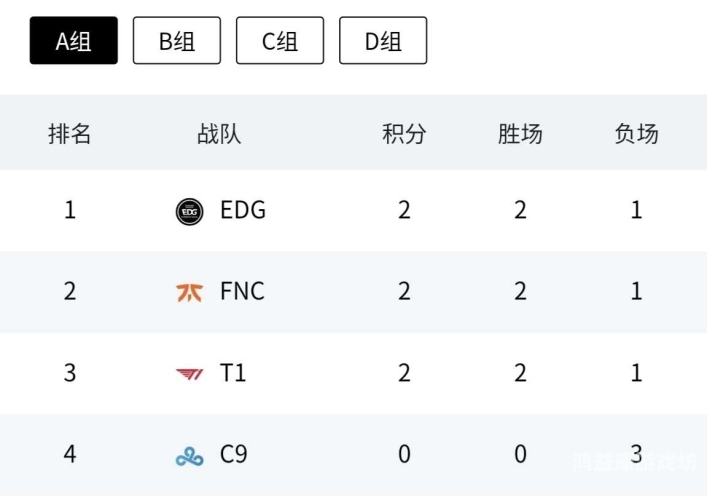Click the rank 4 row number
This screenshot has width=707, height=500.
click(70, 454)
